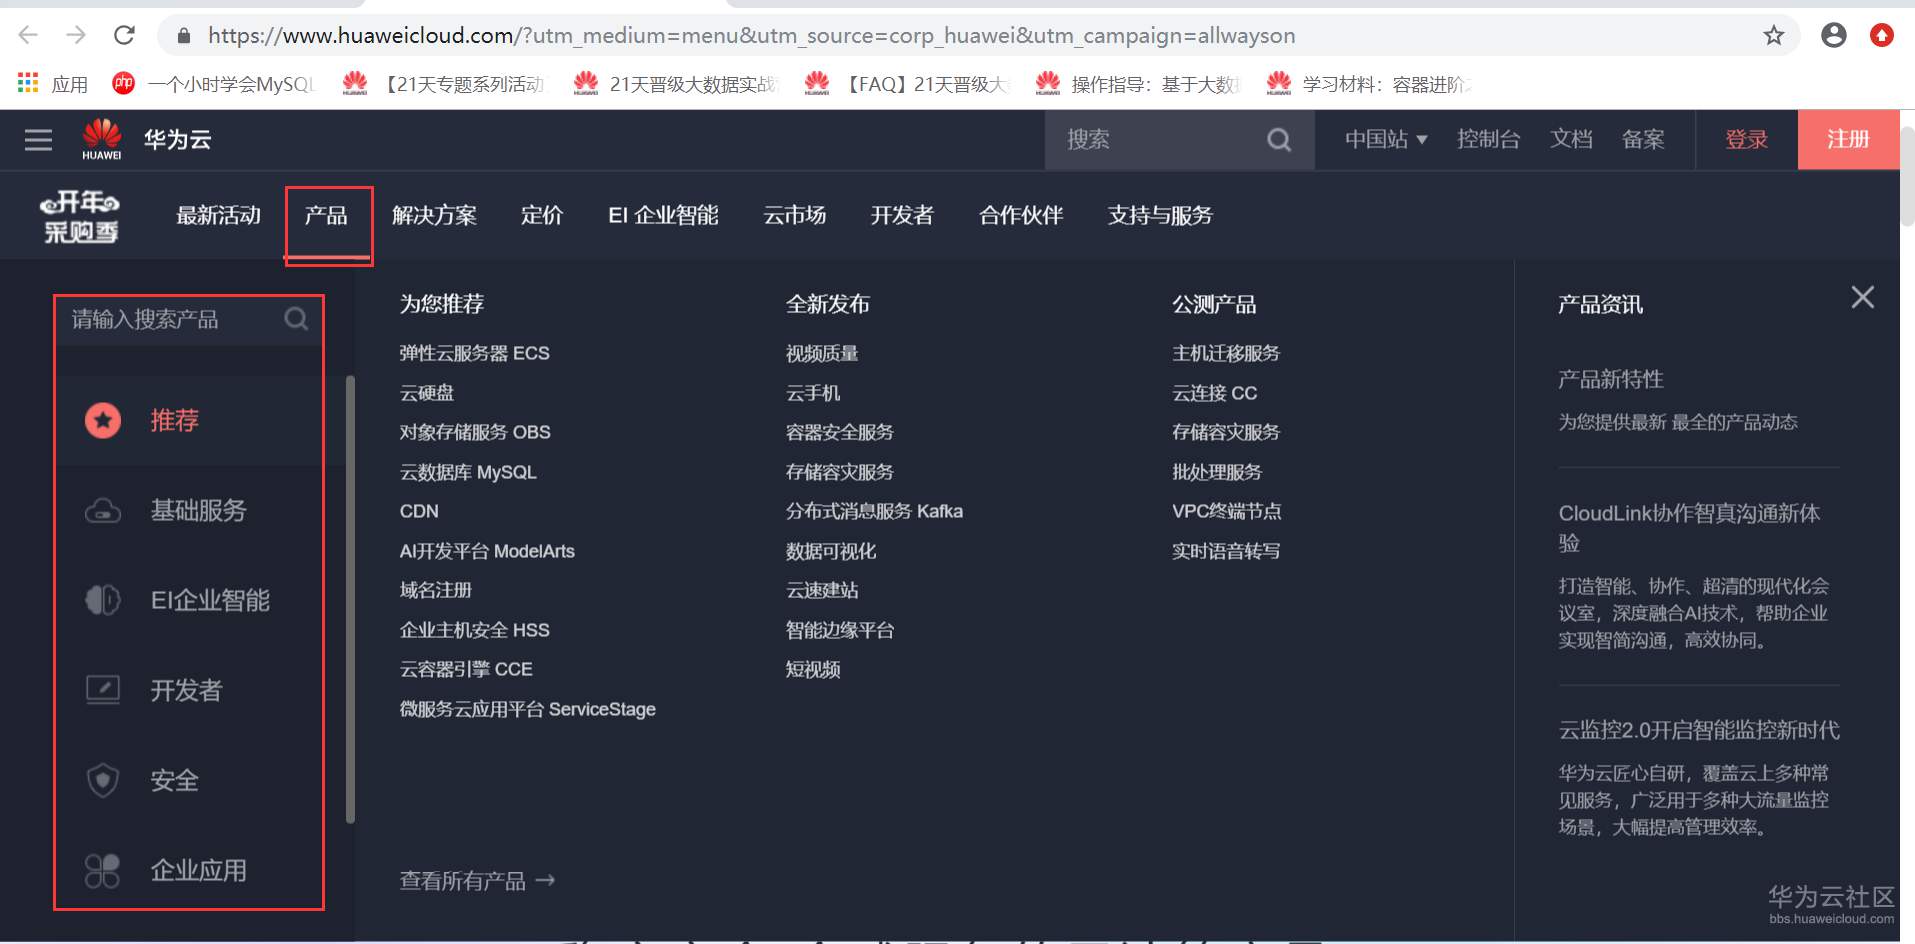Click the shield icon beside 安全
Image resolution: width=1915 pixels, height=944 pixels.
point(103,780)
